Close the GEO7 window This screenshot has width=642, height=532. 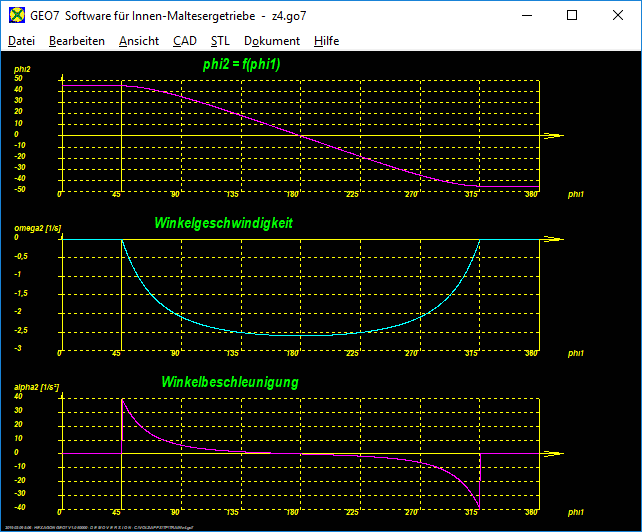coord(618,15)
